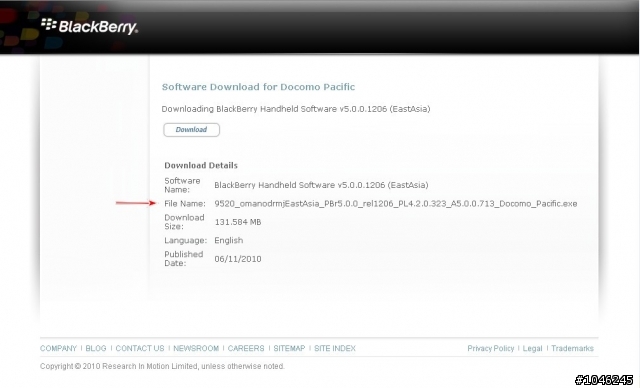Screen dimensions: 640x388
Task: View the Privacy Policy link
Action: tap(491, 348)
